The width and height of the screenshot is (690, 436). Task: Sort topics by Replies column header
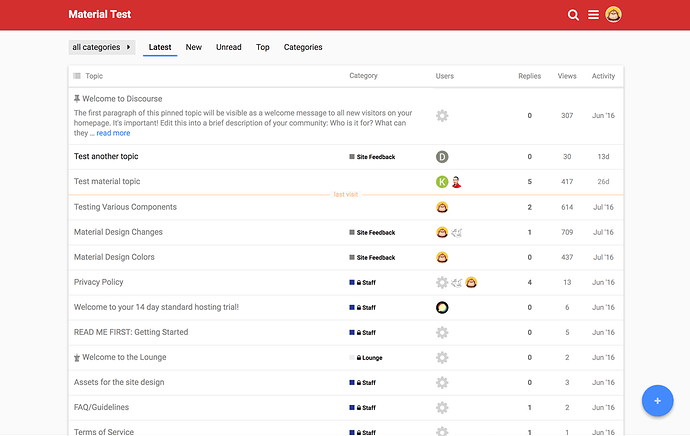click(x=529, y=76)
